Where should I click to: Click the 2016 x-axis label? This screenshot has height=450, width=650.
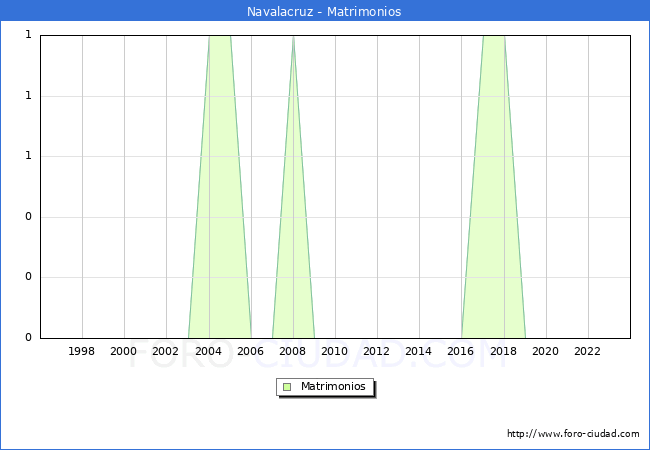pos(461,351)
